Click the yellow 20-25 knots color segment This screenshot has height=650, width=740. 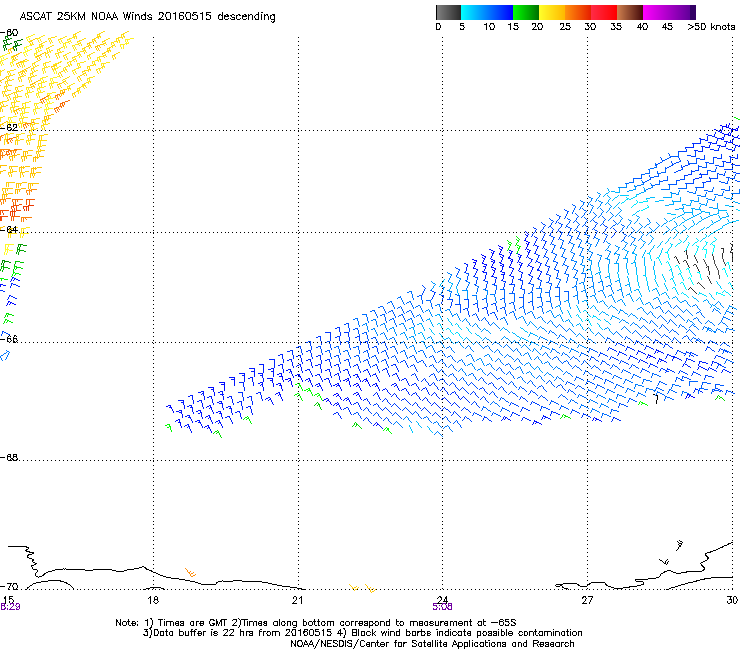click(552, 12)
